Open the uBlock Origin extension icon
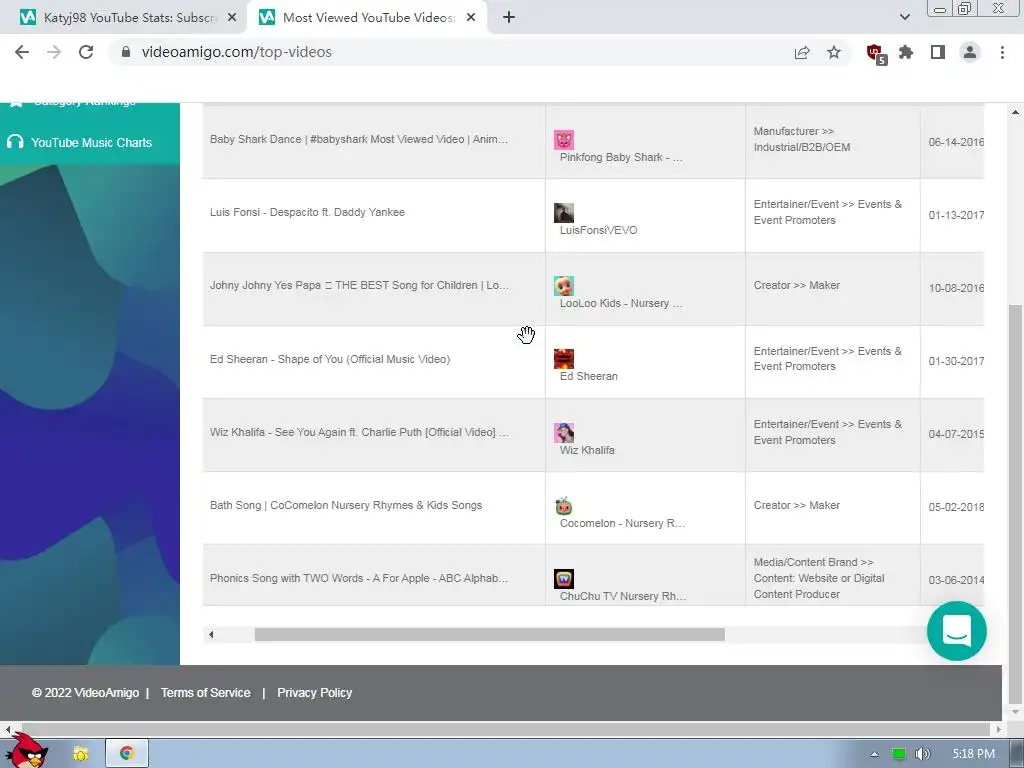The width and height of the screenshot is (1024, 768). click(x=876, y=54)
